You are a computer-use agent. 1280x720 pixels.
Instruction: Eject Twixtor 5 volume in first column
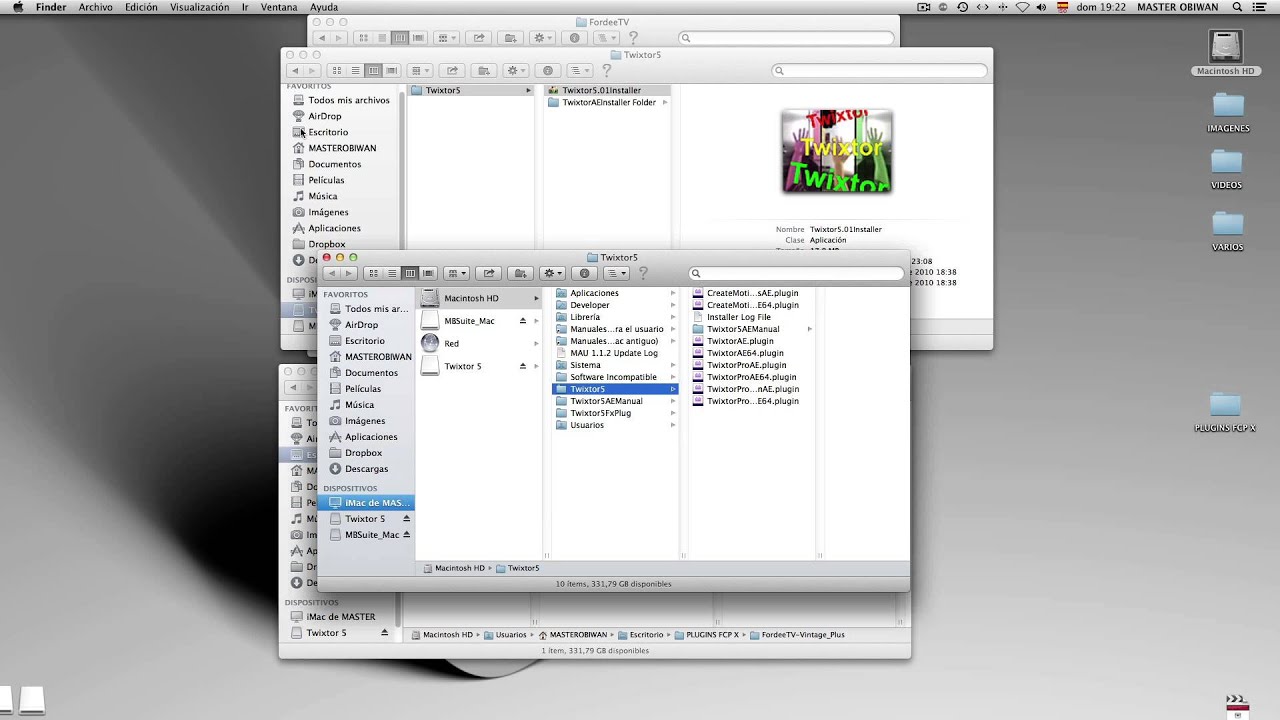coord(523,366)
